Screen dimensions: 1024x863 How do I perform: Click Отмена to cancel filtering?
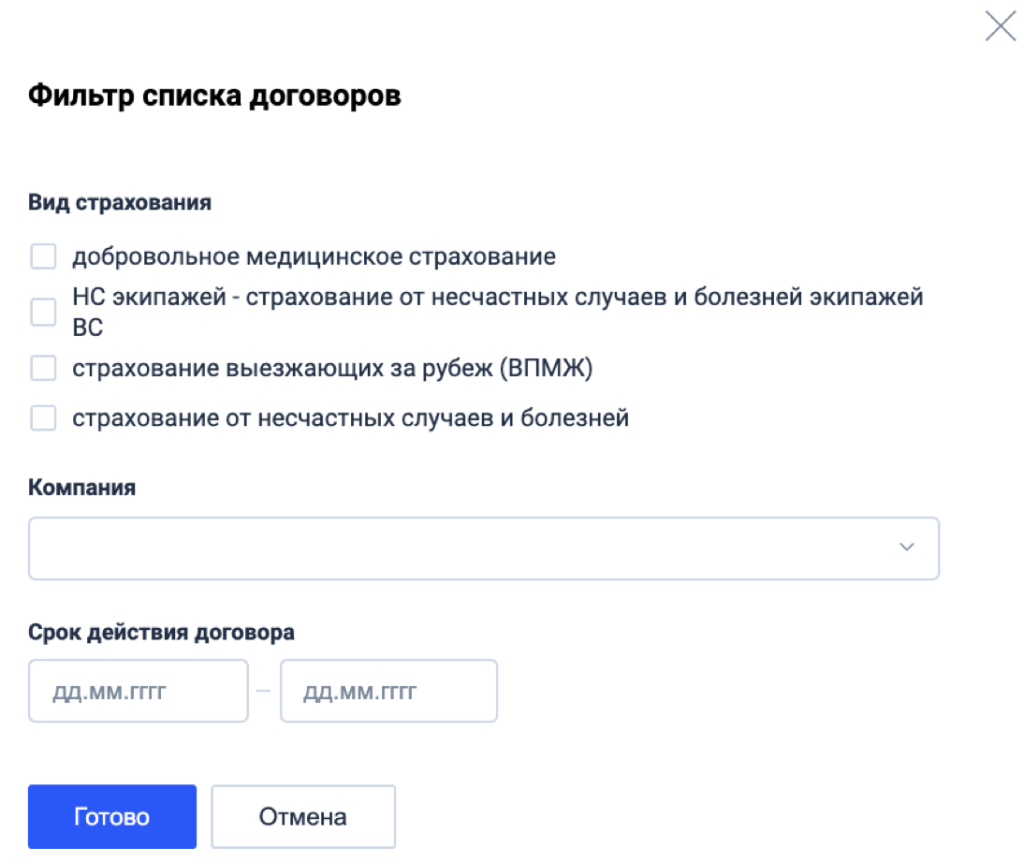pyautogui.click(x=303, y=816)
